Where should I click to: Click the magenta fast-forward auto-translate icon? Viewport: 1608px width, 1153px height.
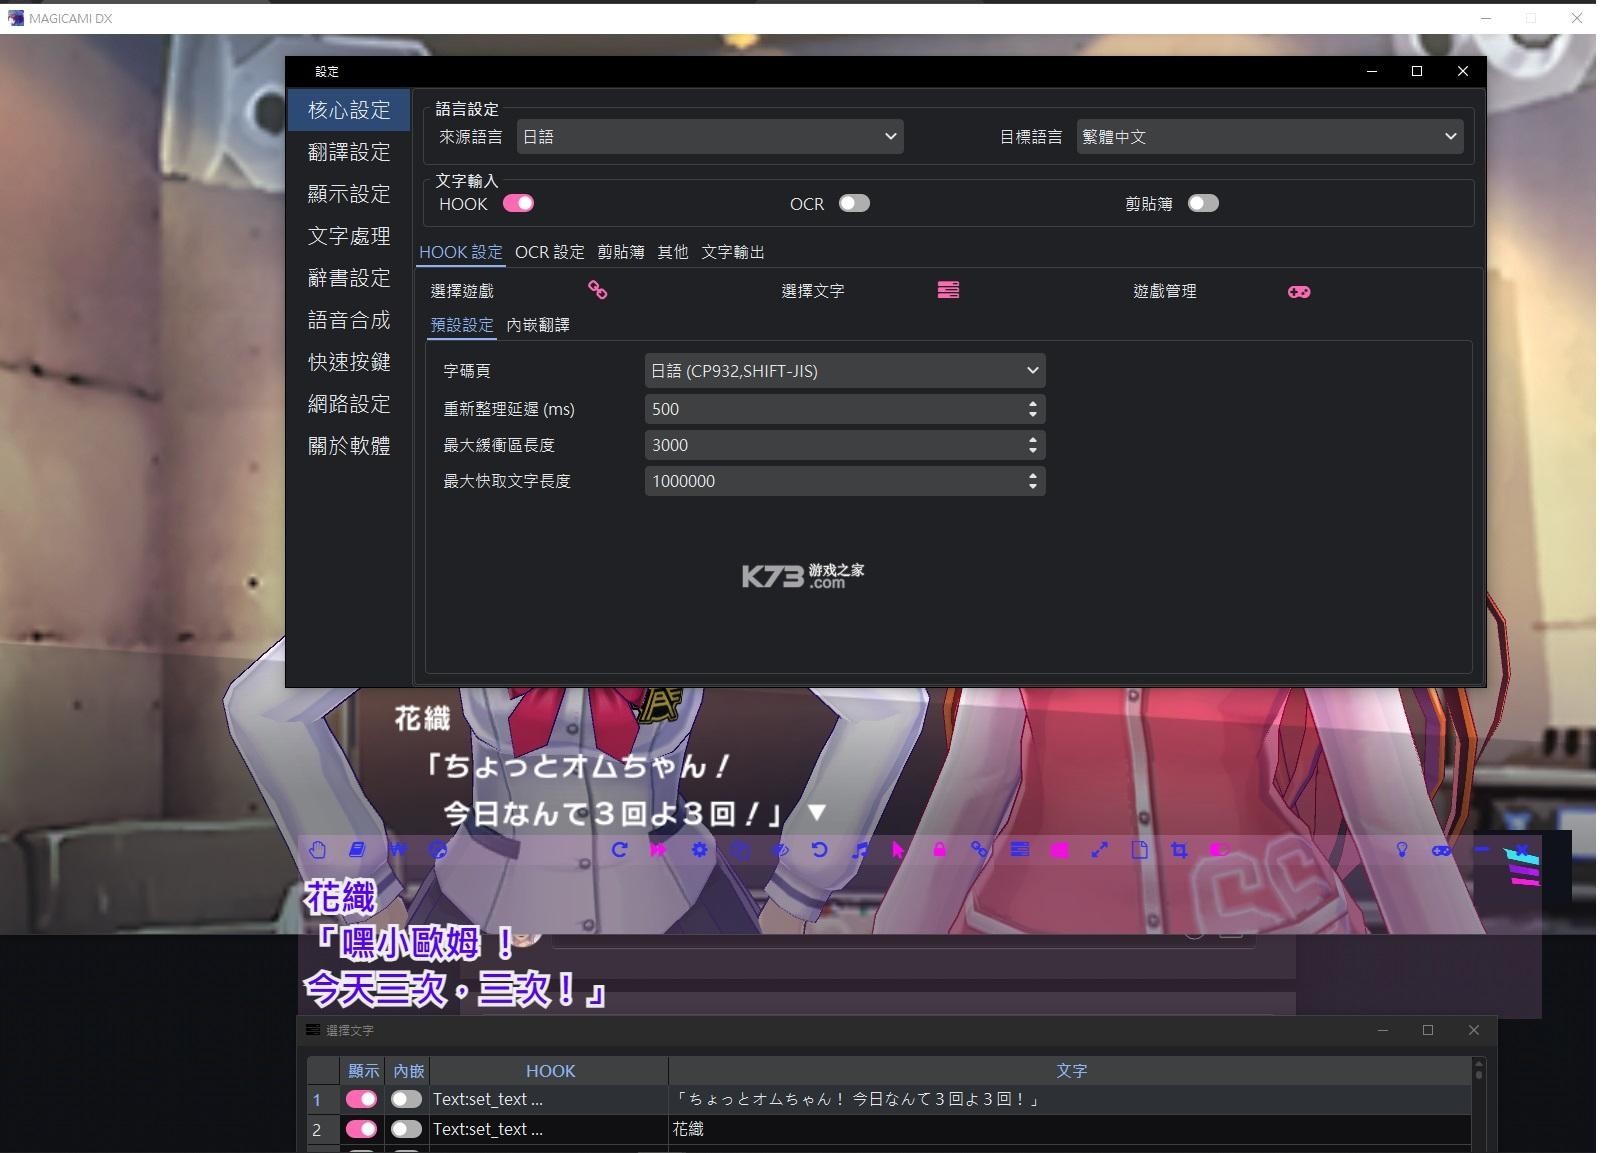[659, 850]
